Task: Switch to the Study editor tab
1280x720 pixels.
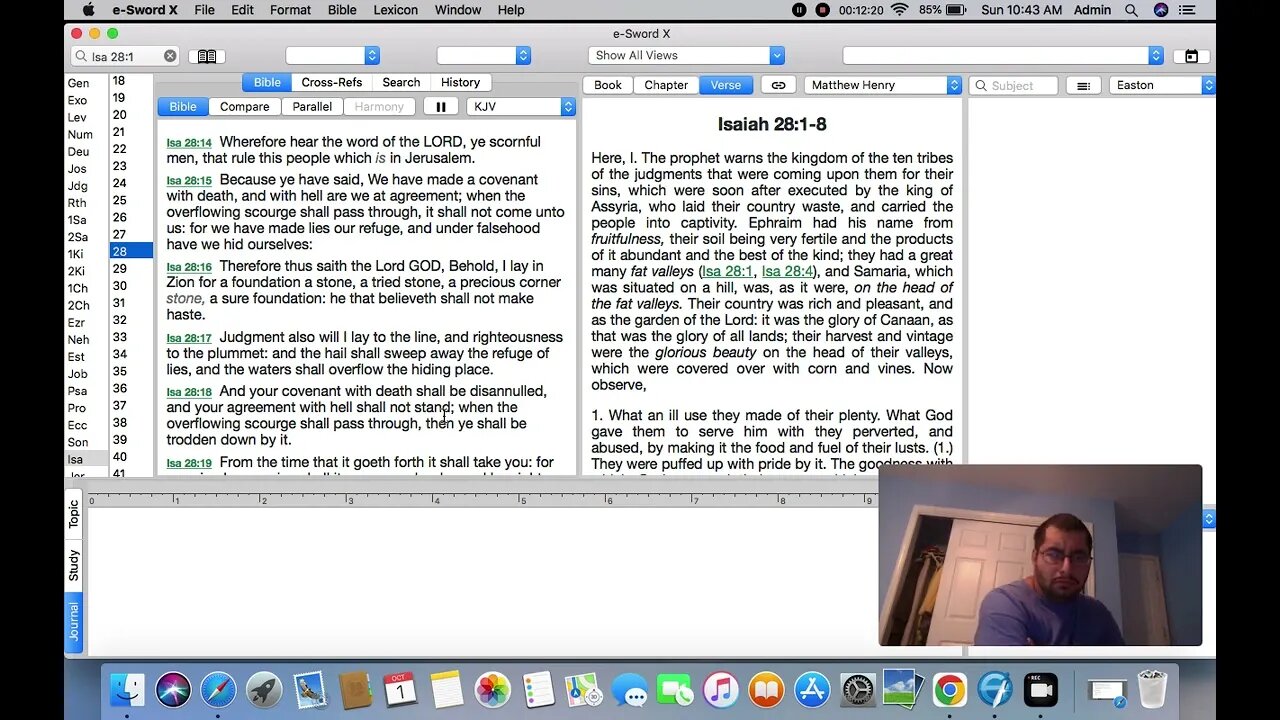Action: pos(74,565)
